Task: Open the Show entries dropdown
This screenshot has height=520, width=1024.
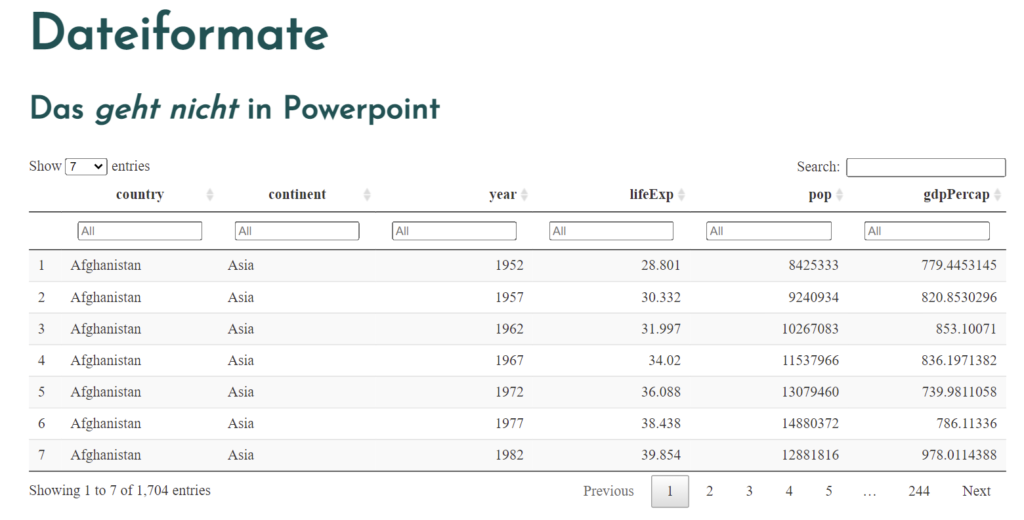Action: pyautogui.click(x=86, y=167)
